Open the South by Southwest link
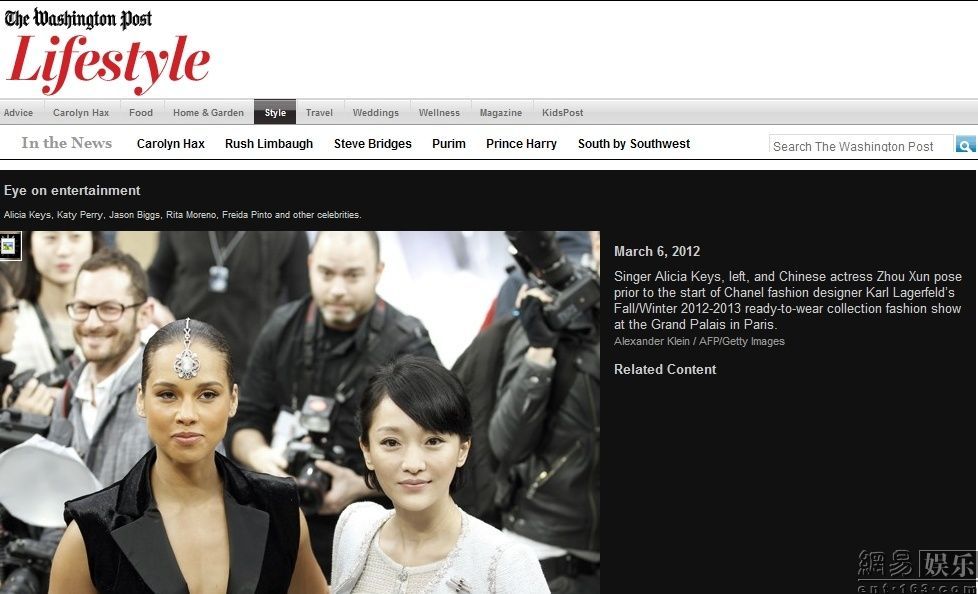 point(634,144)
